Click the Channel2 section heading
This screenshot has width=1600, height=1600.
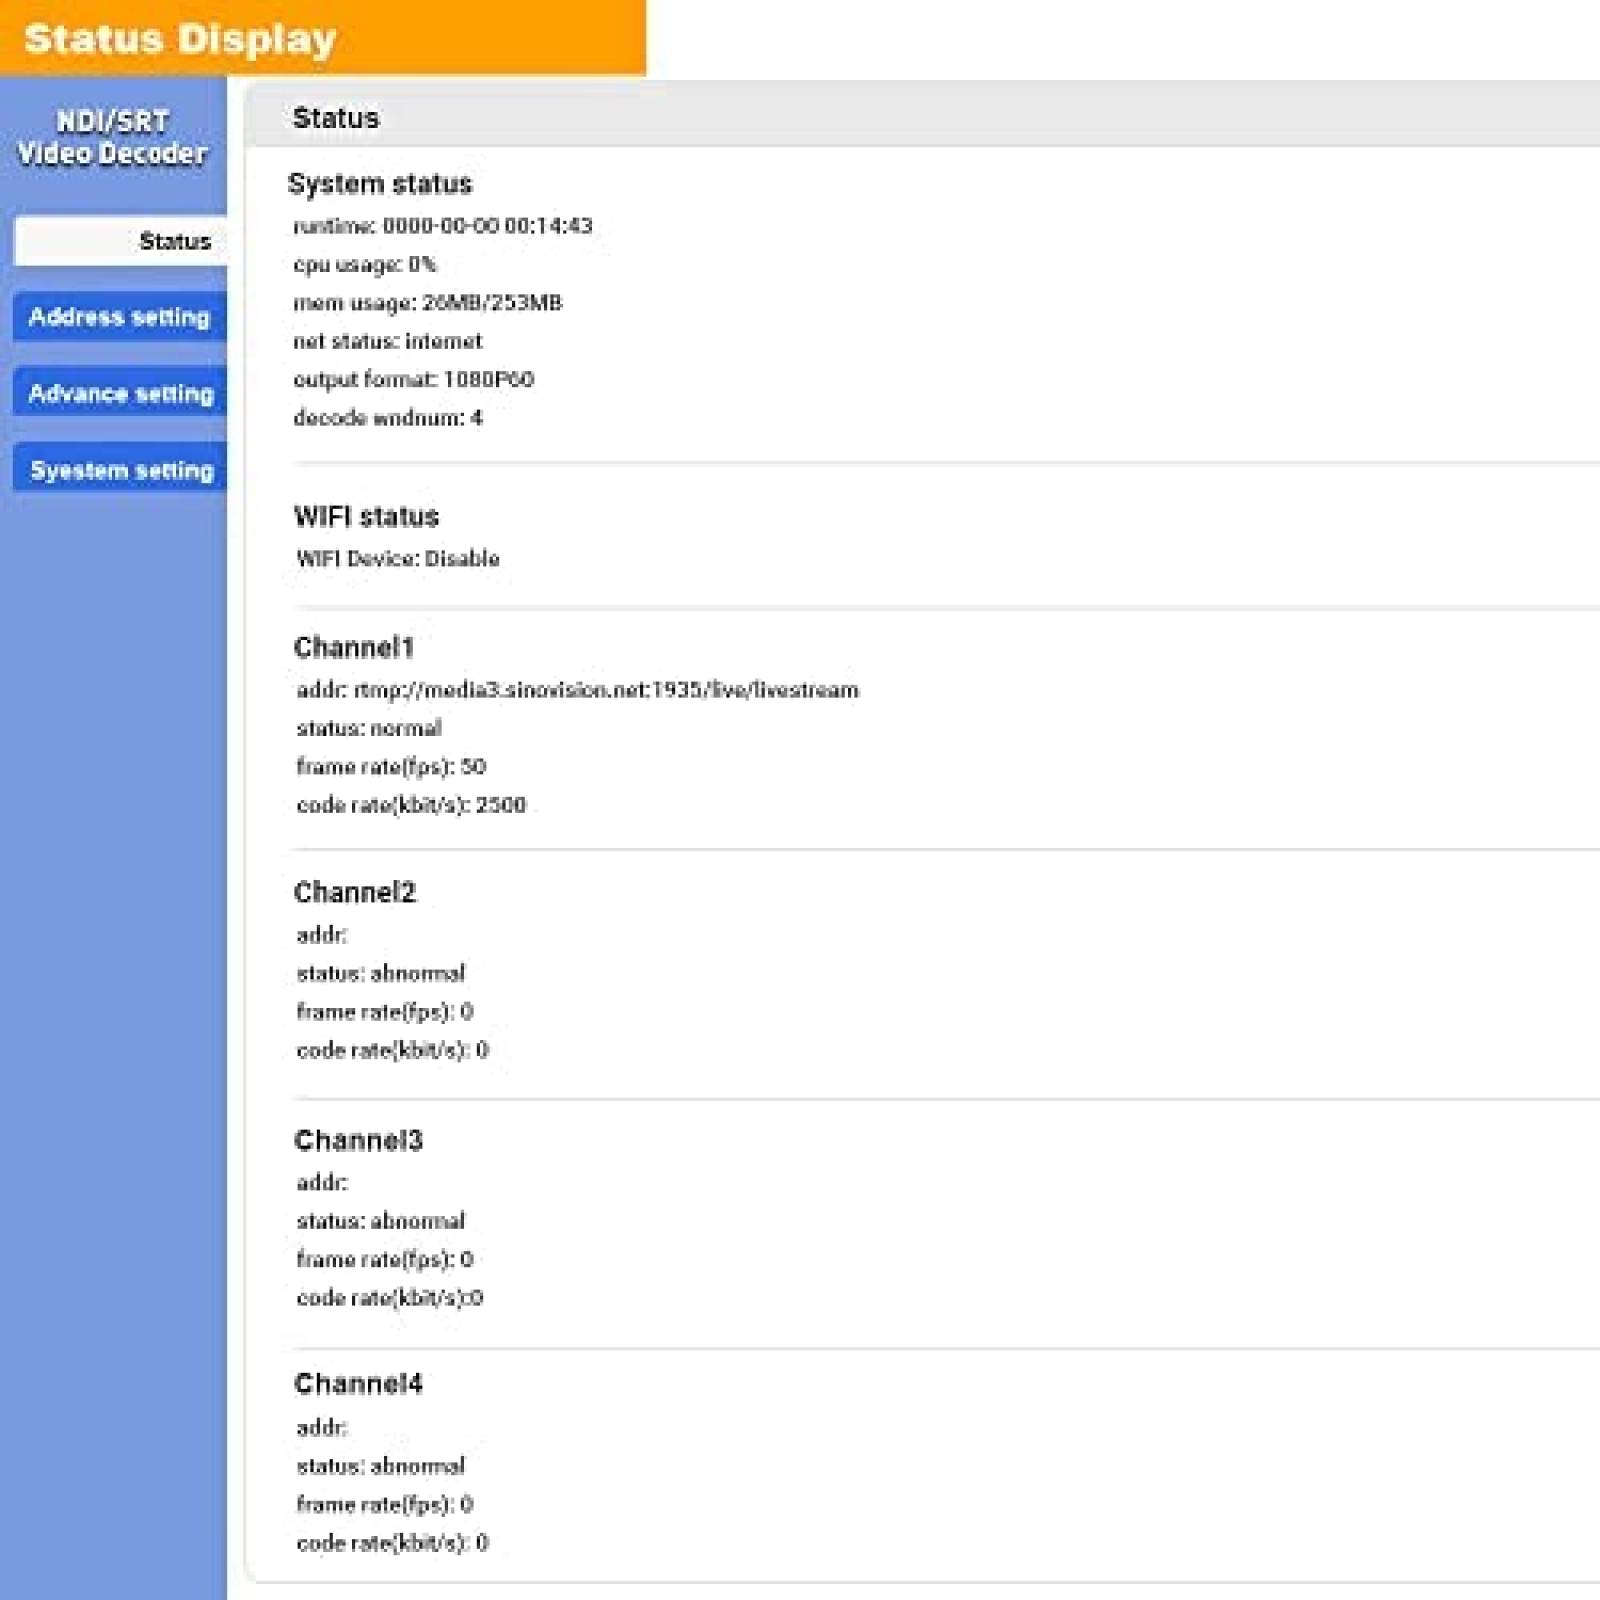pyautogui.click(x=358, y=891)
